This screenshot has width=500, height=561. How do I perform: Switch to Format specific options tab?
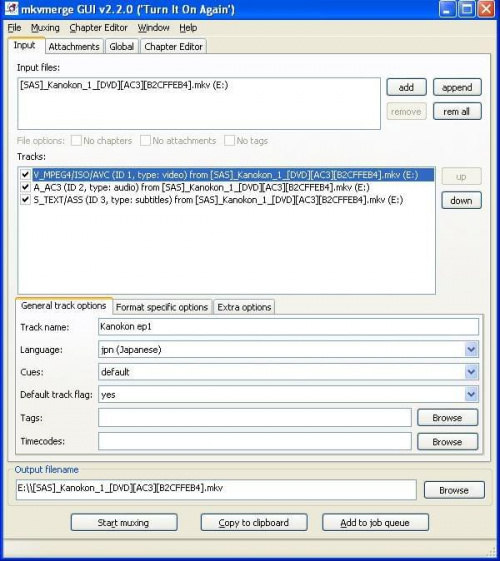(162, 307)
